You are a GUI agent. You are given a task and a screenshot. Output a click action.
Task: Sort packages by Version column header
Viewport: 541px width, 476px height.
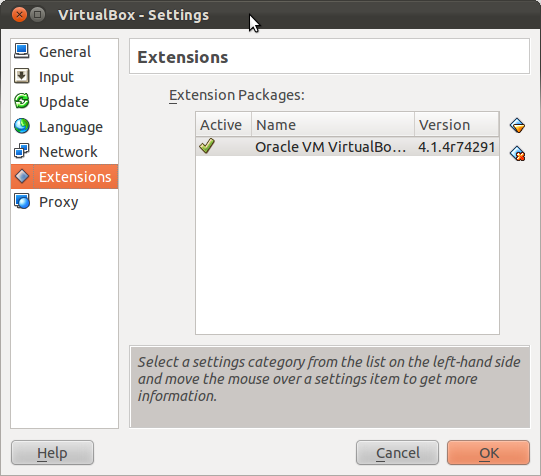[x=456, y=125]
